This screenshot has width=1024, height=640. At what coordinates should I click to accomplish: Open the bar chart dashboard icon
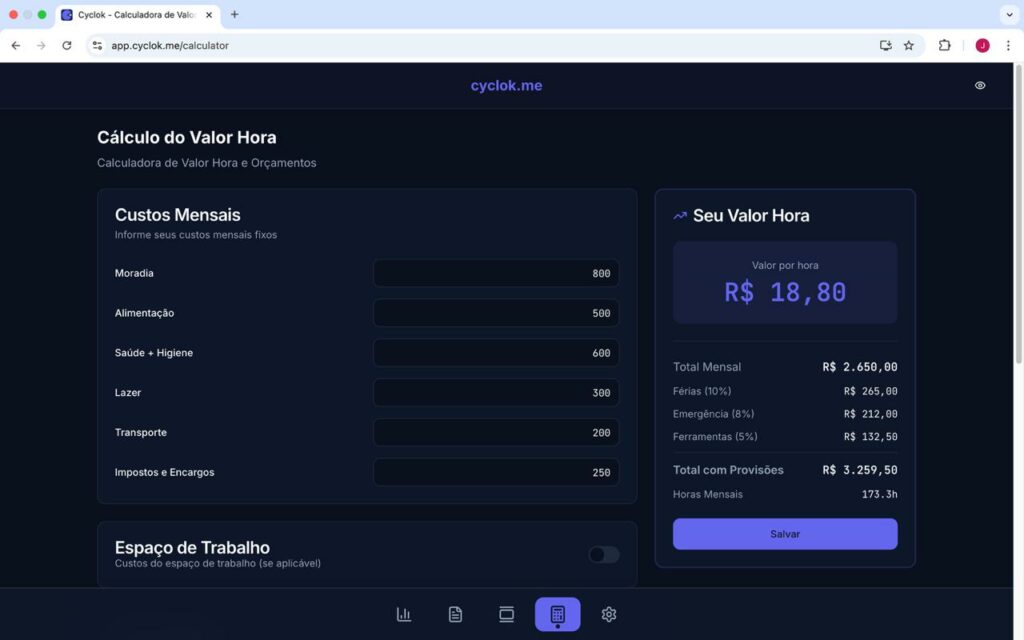(x=404, y=614)
